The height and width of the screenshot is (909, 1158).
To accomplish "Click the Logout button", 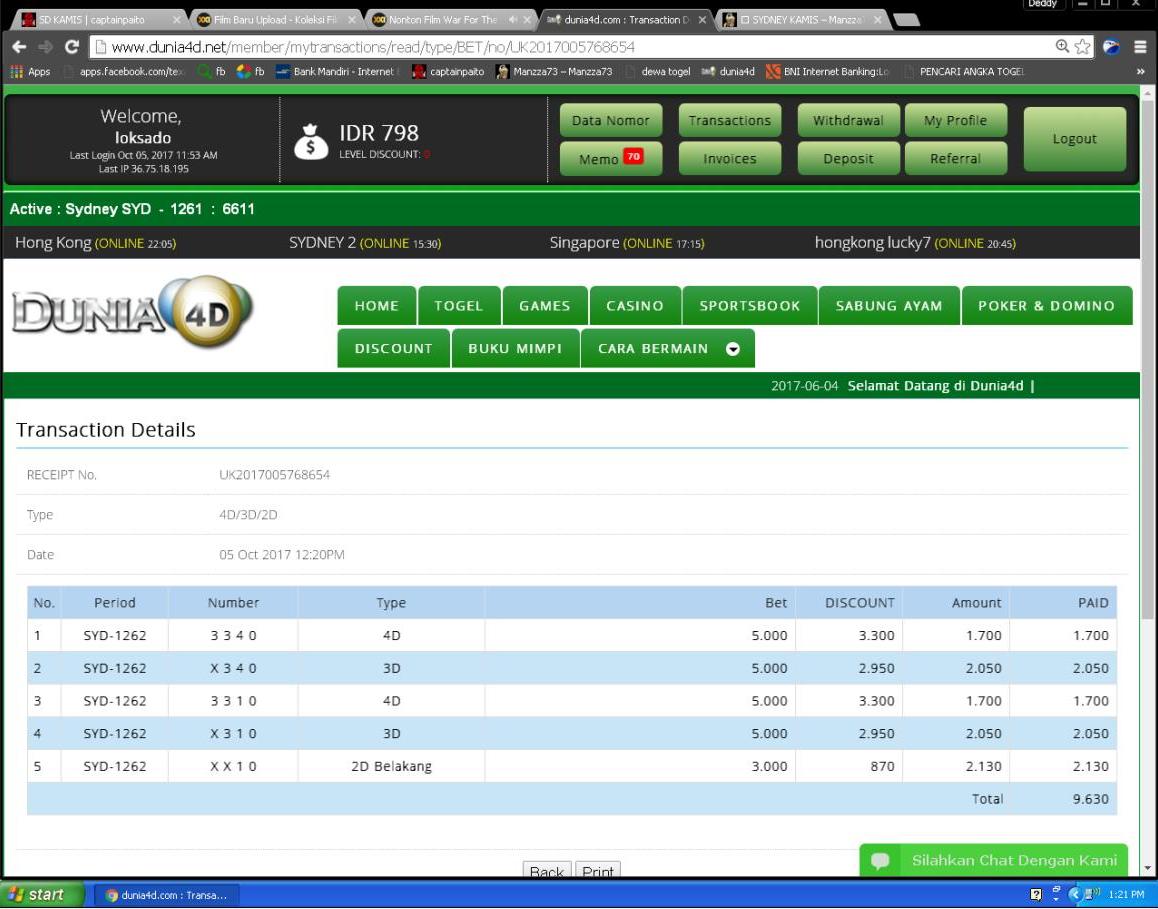I will tap(1074, 139).
